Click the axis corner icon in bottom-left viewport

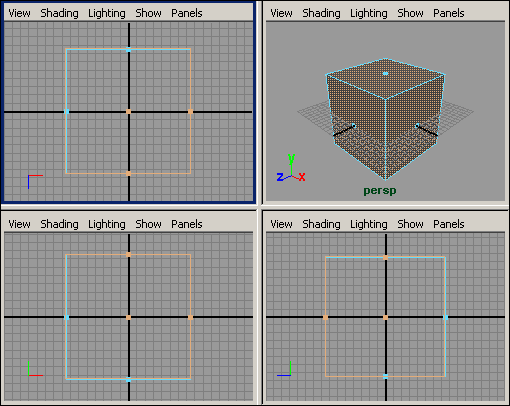coord(35,369)
